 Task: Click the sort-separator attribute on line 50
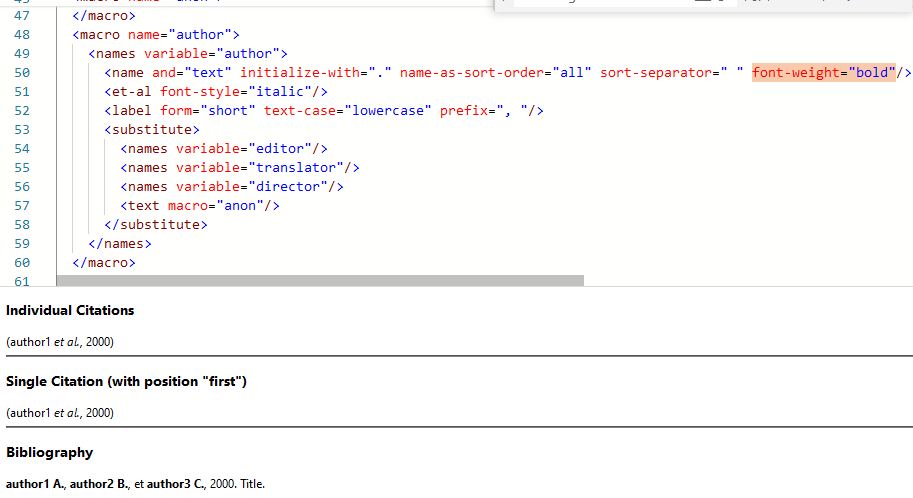click(671, 72)
